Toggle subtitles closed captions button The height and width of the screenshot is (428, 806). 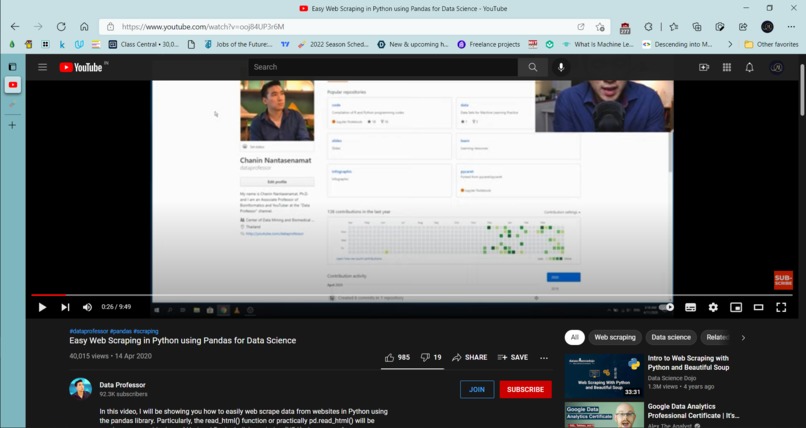coord(690,307)
